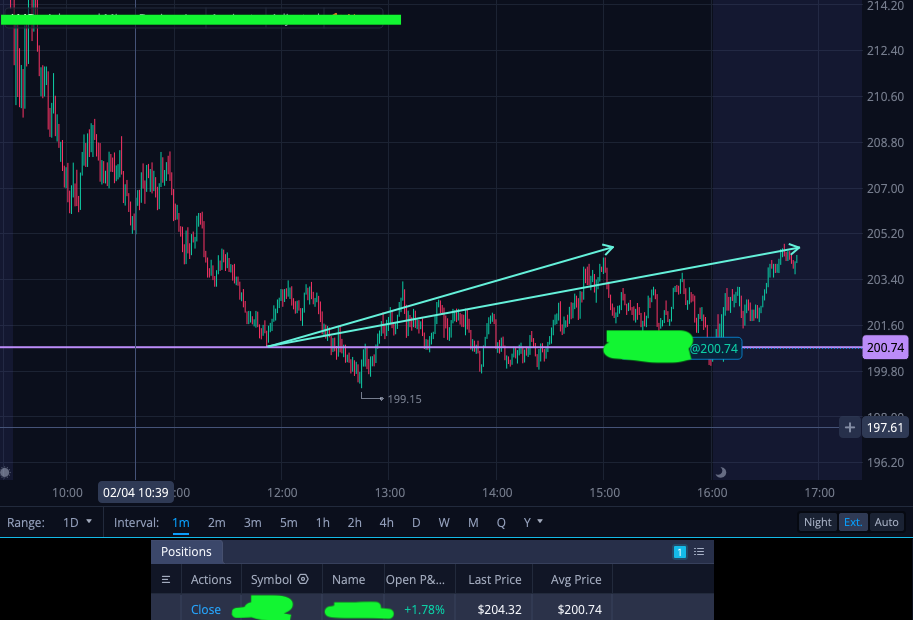Toggle Night session display

point(818,522)
